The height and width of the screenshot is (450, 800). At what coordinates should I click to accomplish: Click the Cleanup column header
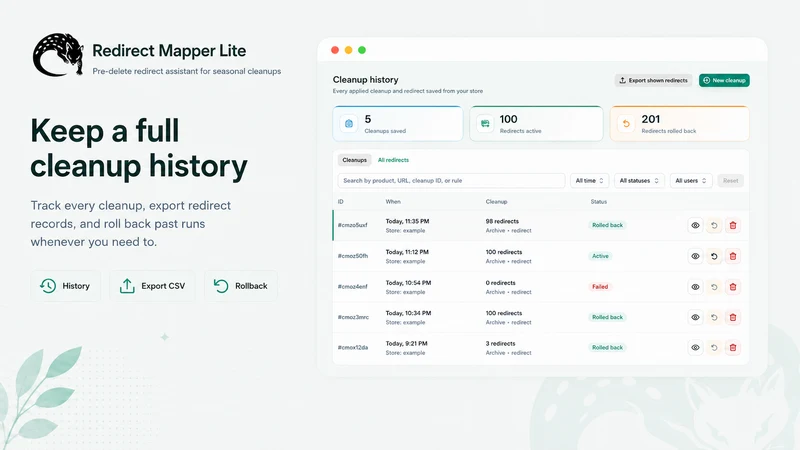tap(496, 202)
